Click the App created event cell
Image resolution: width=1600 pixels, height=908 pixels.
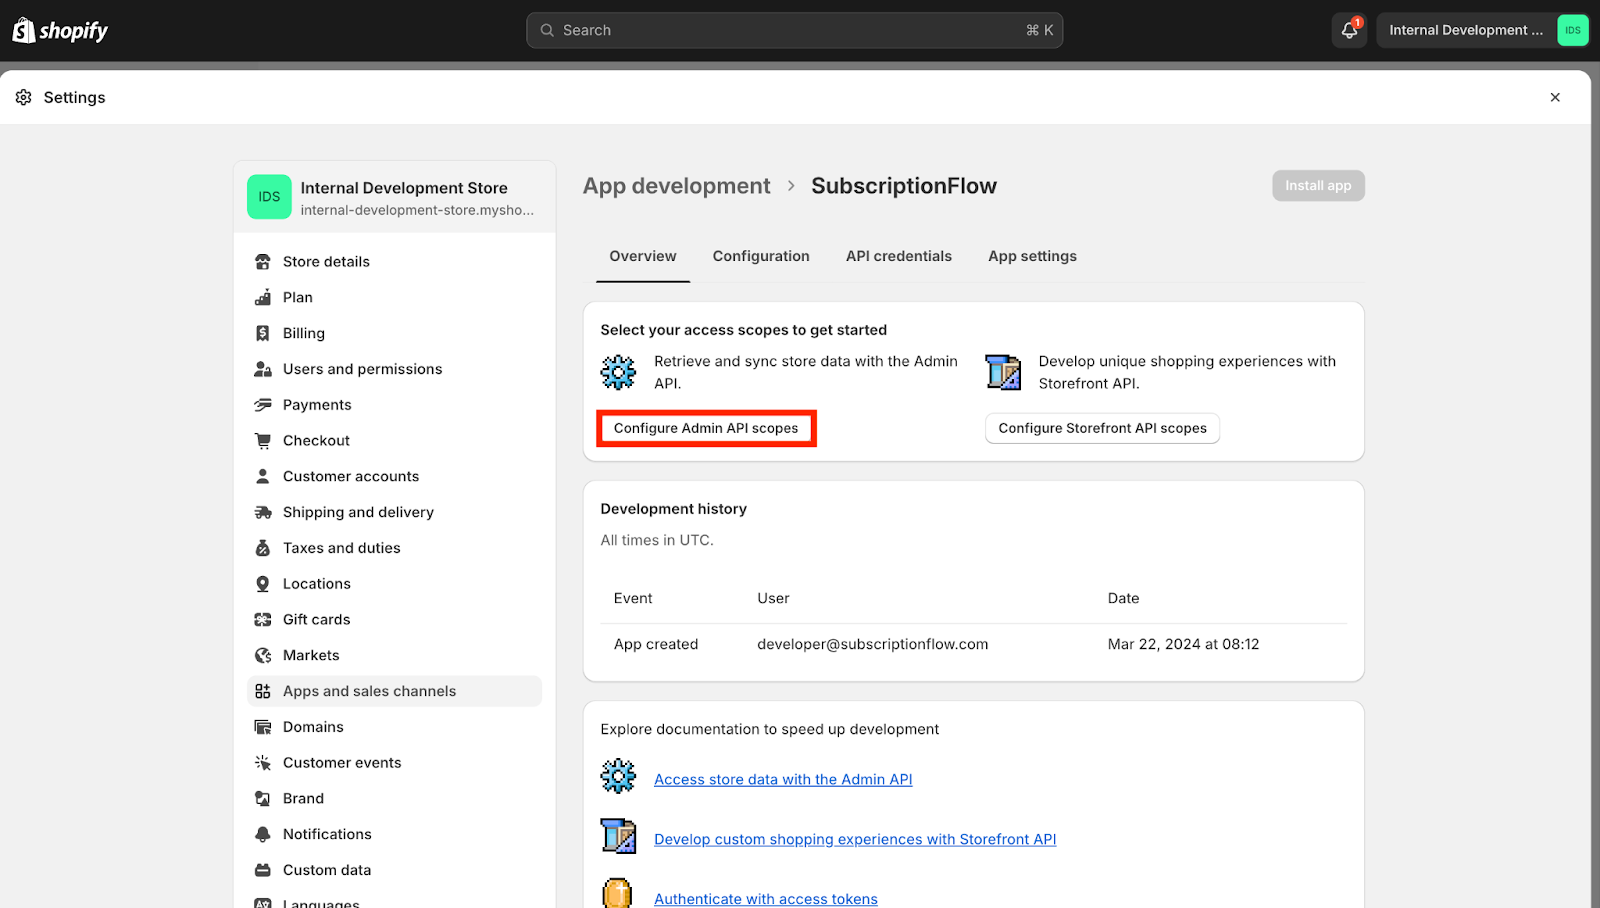(x=656, y=644)
